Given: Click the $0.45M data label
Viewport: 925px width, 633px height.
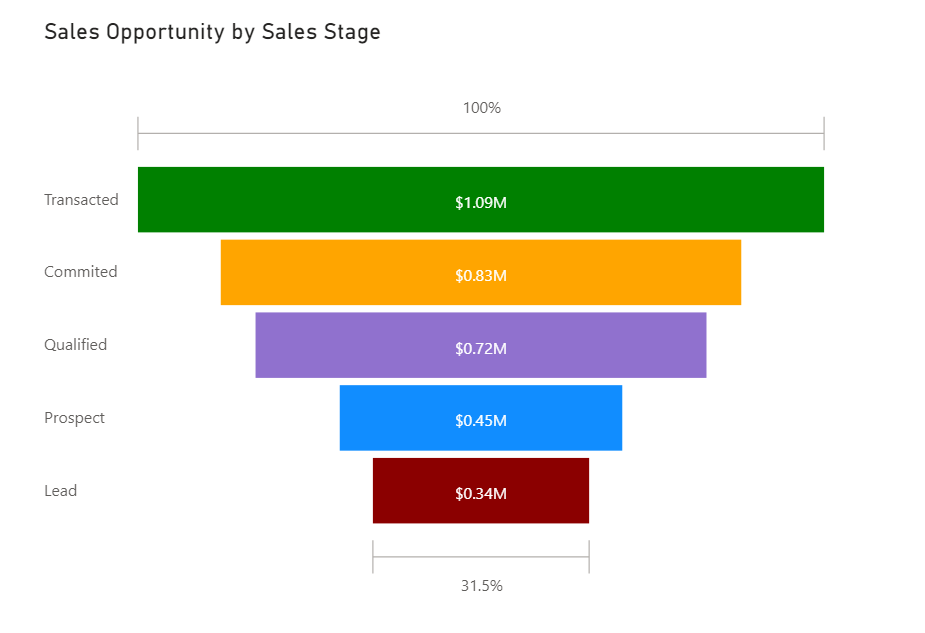Looking at the screenshot, I should tap(481, 421).
